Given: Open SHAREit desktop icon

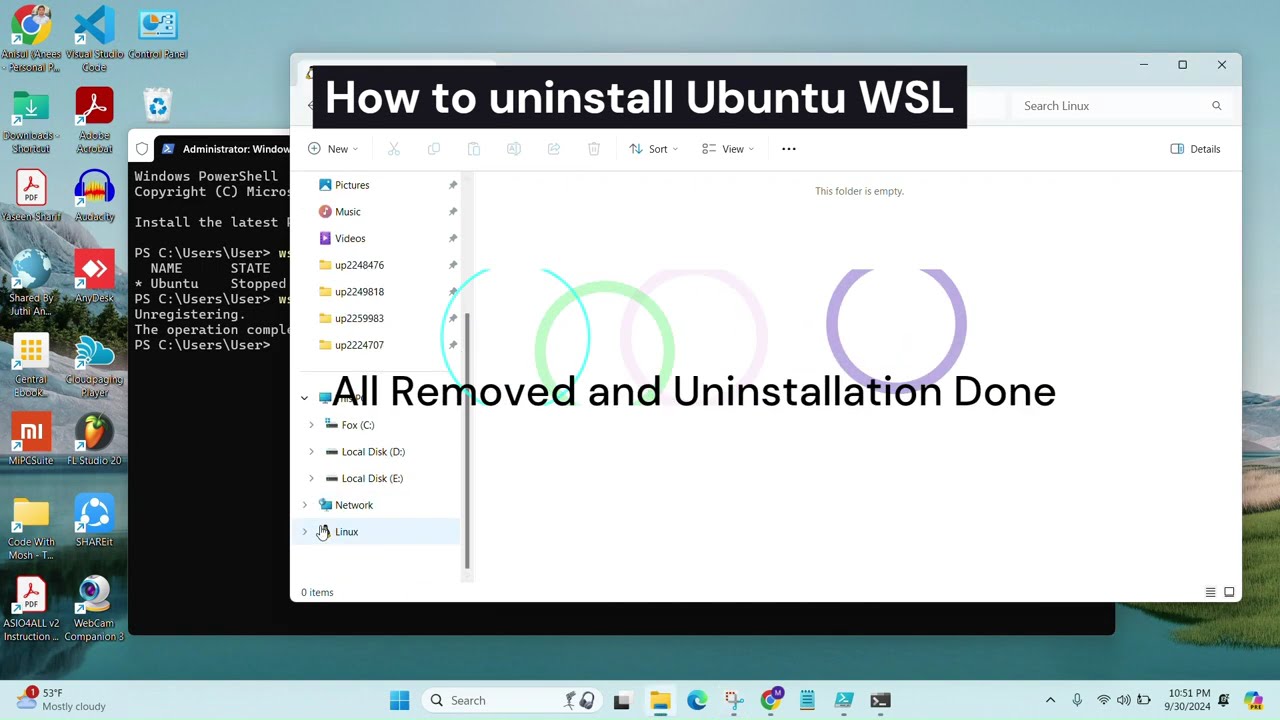Looking at the screenshot, I should (94, 521).
